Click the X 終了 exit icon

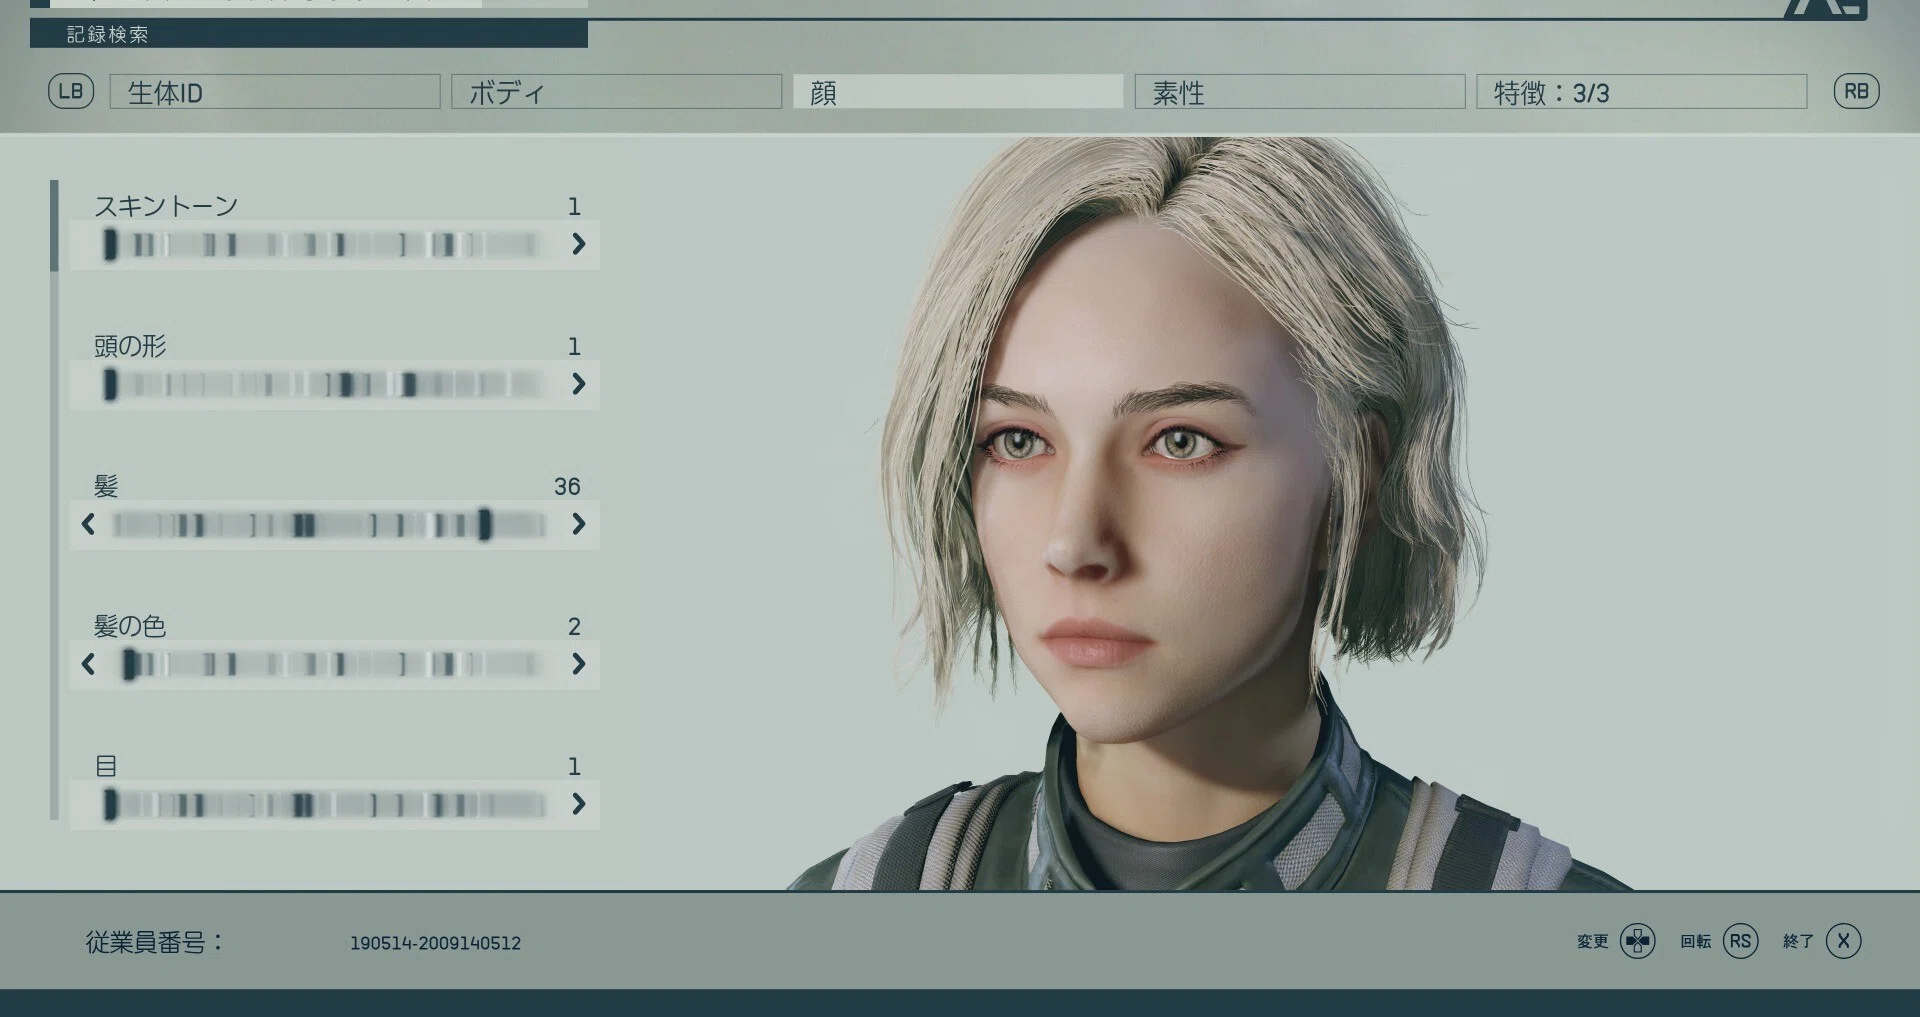pyautogui.click(x=1843, y=941)
